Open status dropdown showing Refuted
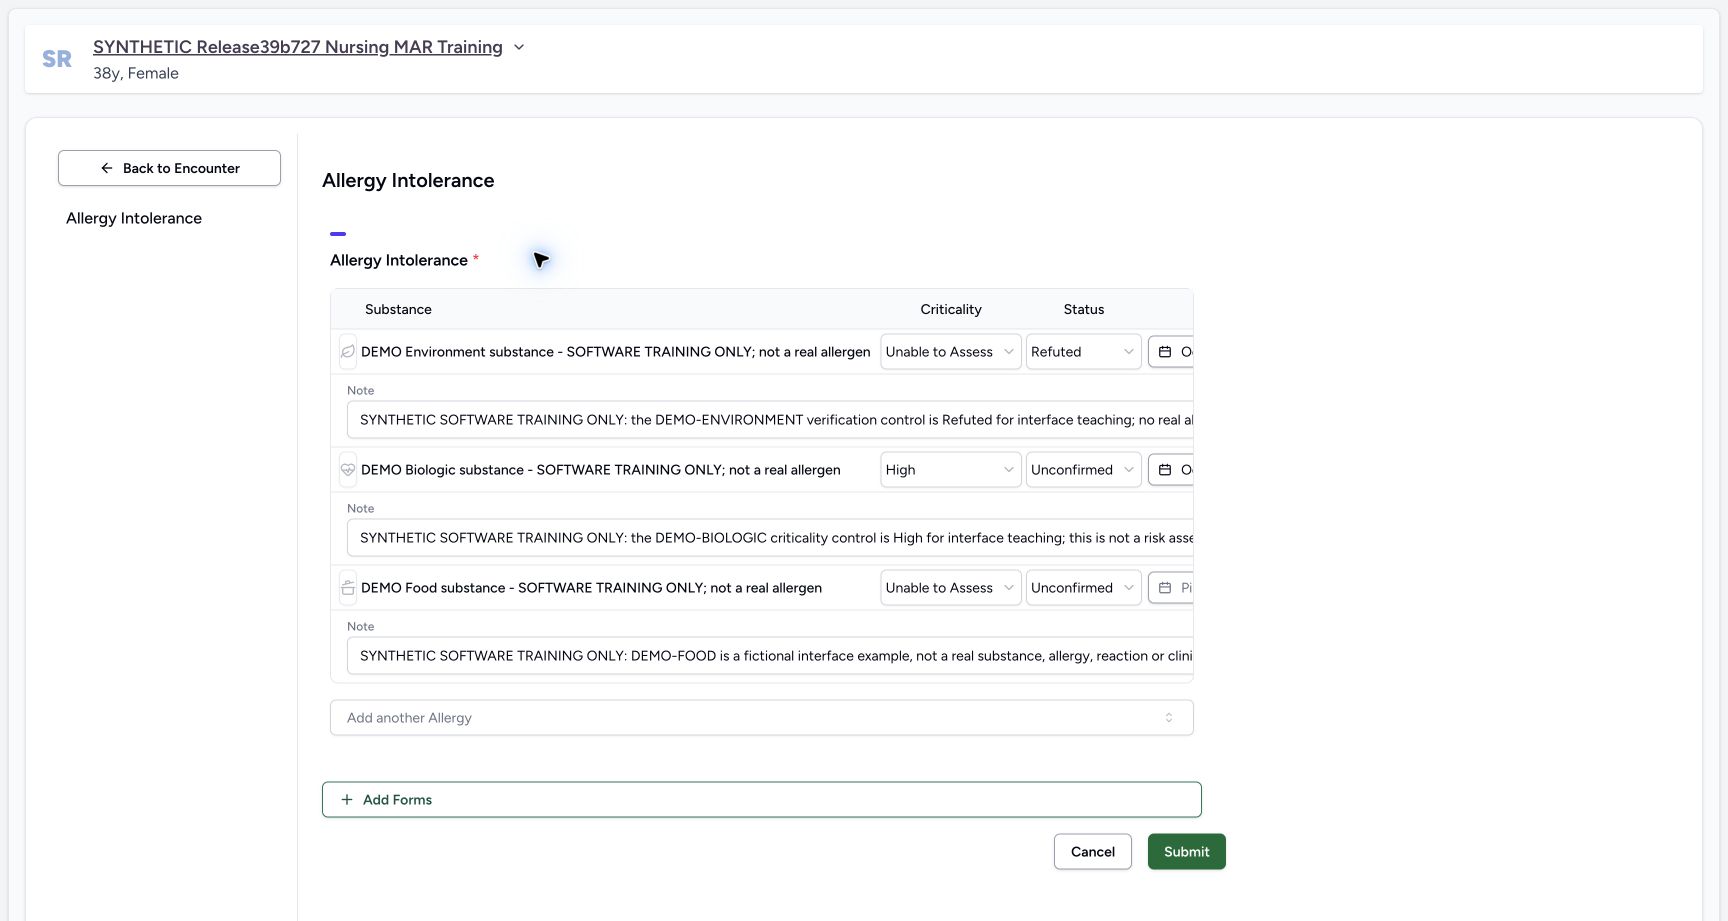Image resolution: width=1728 pixels, height=921 pixels. 1083,352
